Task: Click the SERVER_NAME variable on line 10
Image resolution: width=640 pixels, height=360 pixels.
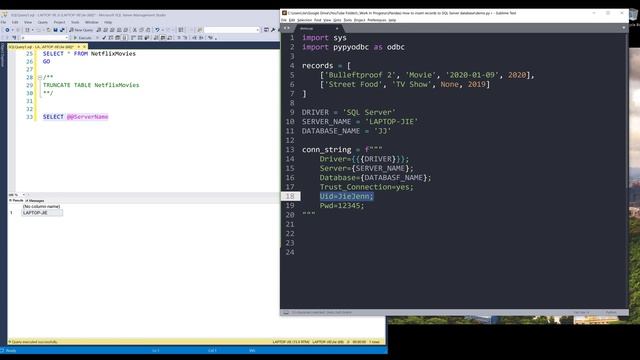Action: pos(327,122)
